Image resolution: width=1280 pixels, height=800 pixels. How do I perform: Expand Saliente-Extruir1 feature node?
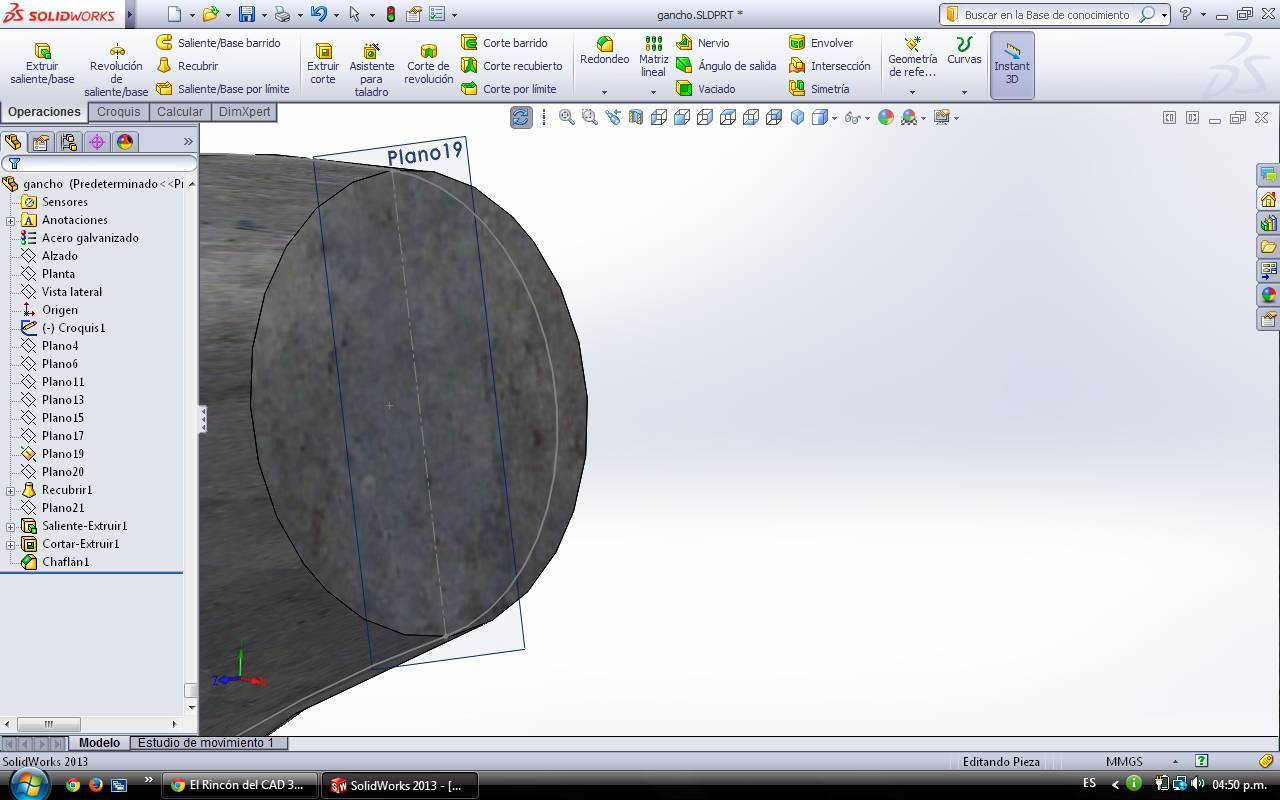(x=11, y=526)
